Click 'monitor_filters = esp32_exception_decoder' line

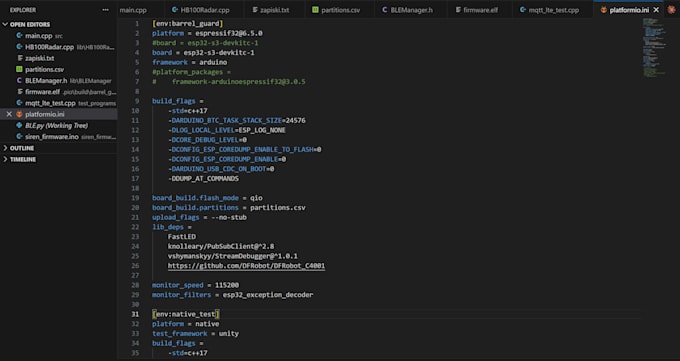[x=232, y=295]
